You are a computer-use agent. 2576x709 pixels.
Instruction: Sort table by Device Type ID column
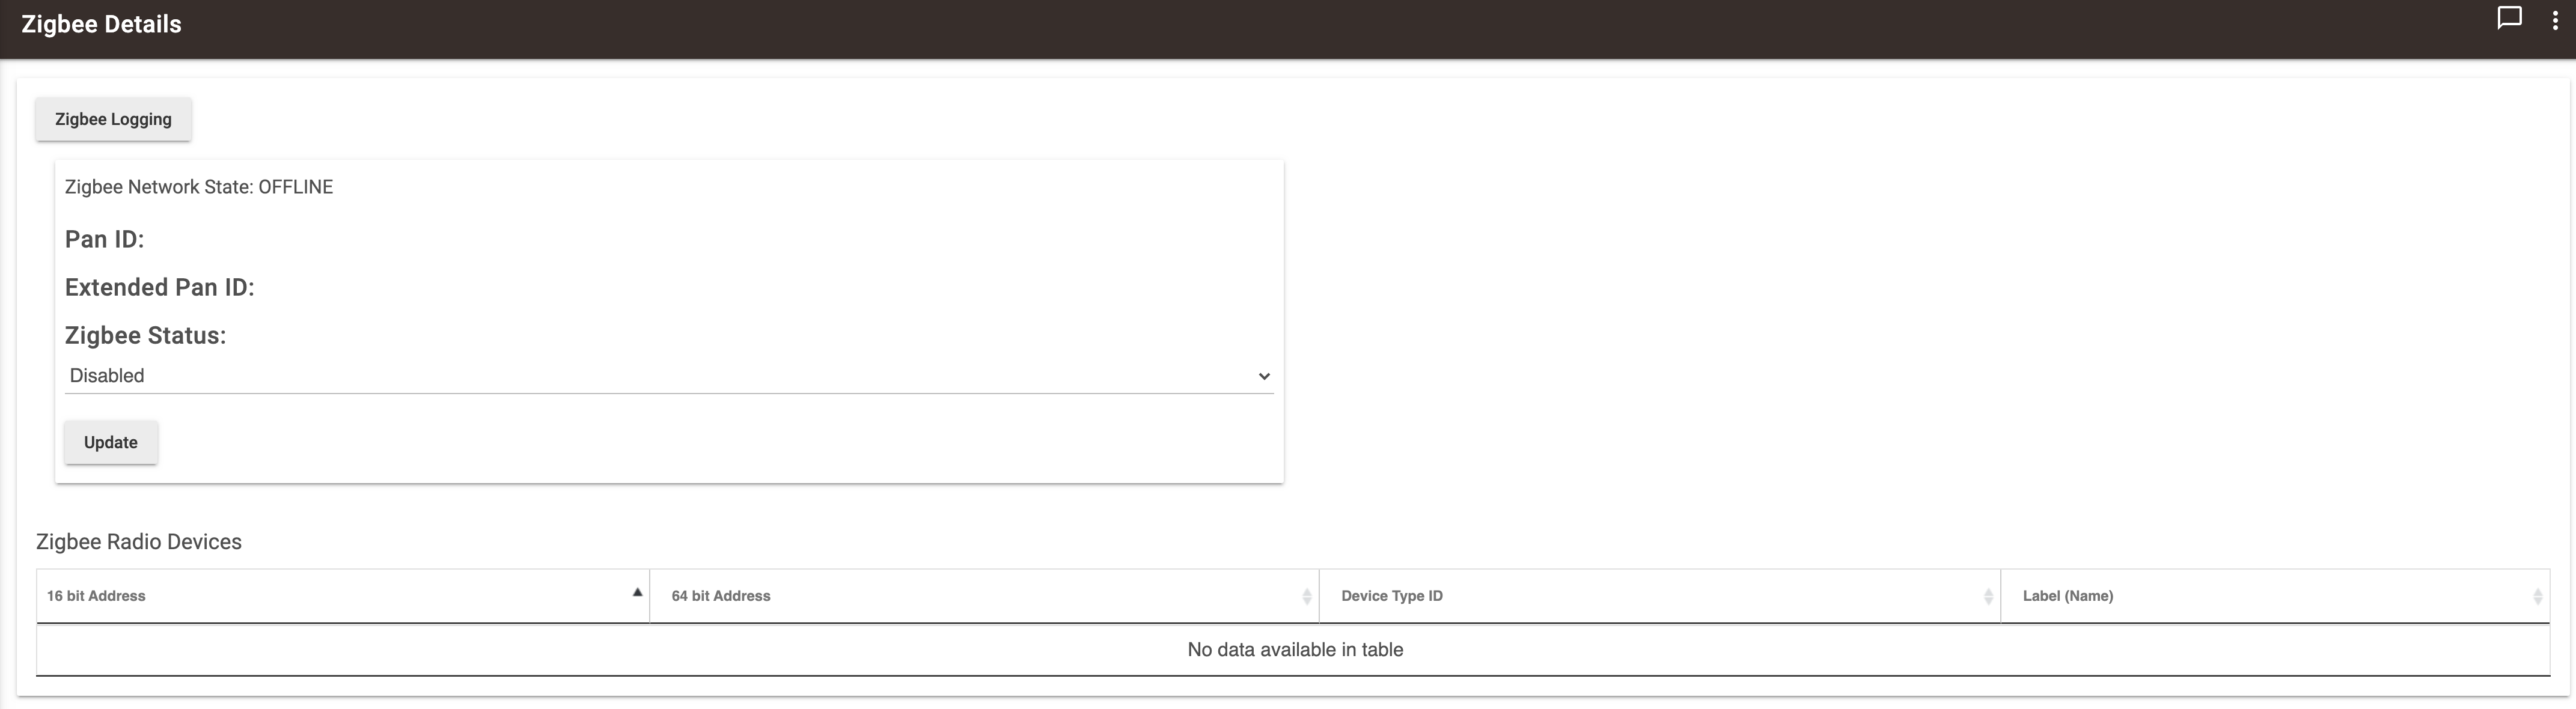point(1660,596)
